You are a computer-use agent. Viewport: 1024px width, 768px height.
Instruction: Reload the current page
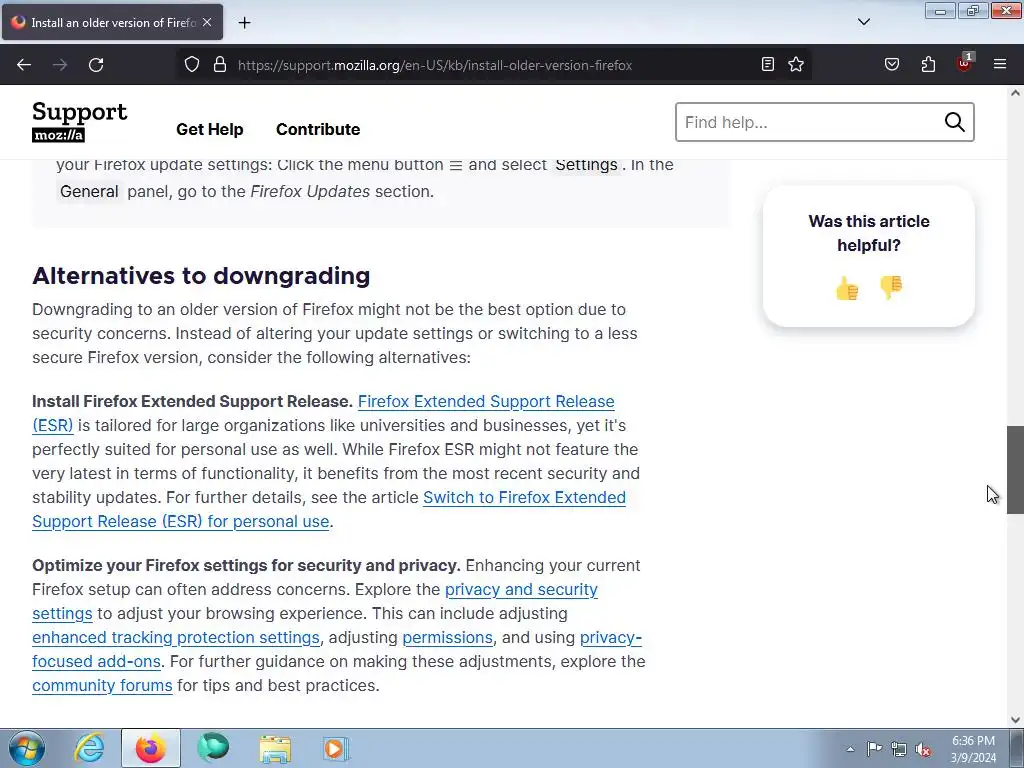tap(96, 65)
